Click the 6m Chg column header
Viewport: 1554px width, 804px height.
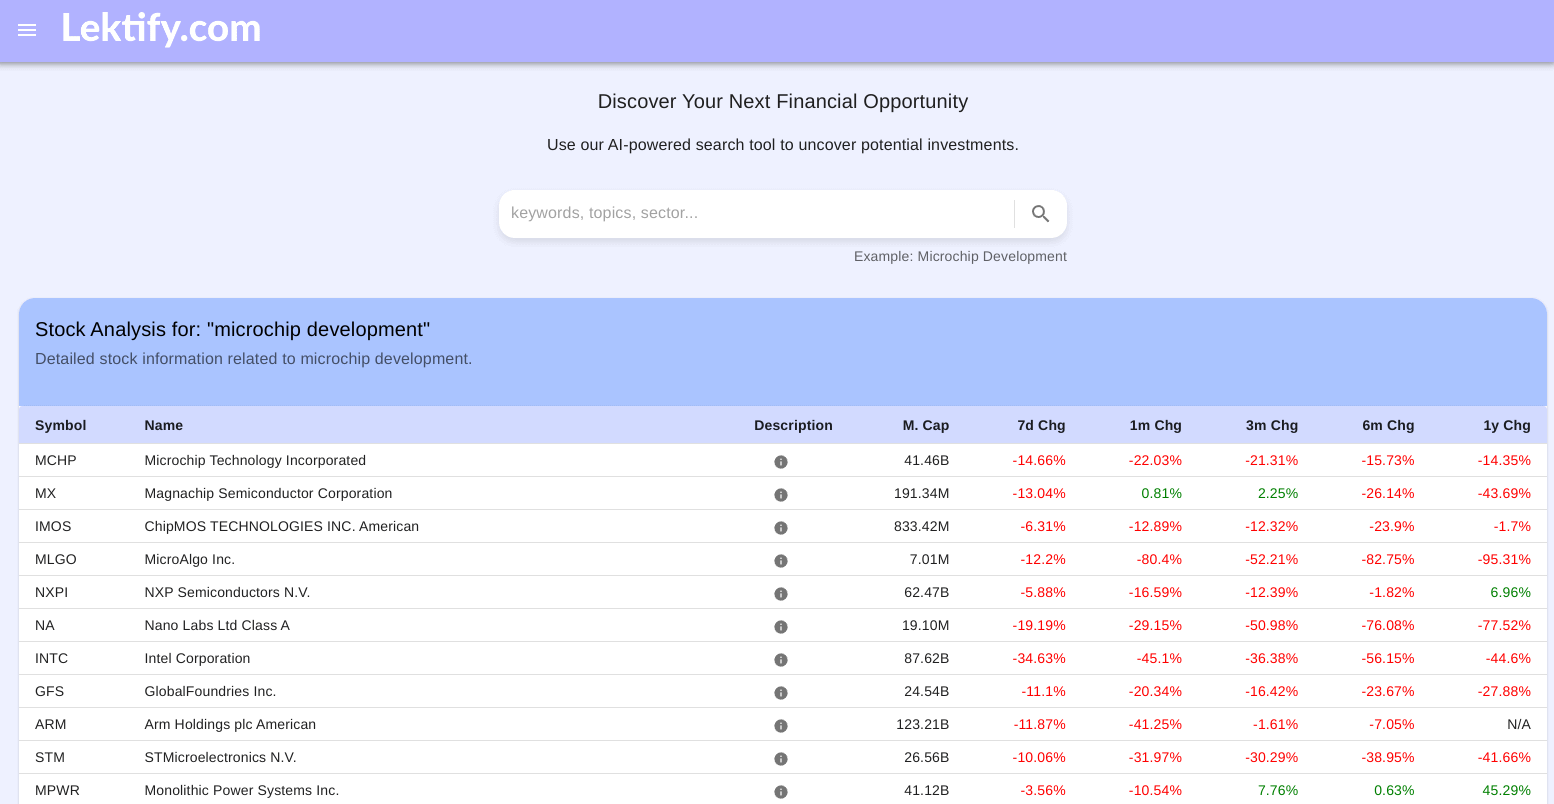[1388, 425]
